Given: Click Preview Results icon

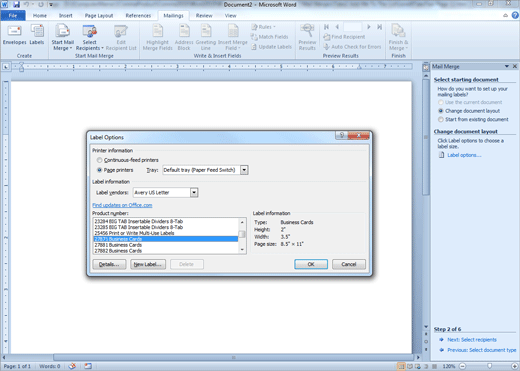Looking at the screenshot, I should tap(307, 37).
